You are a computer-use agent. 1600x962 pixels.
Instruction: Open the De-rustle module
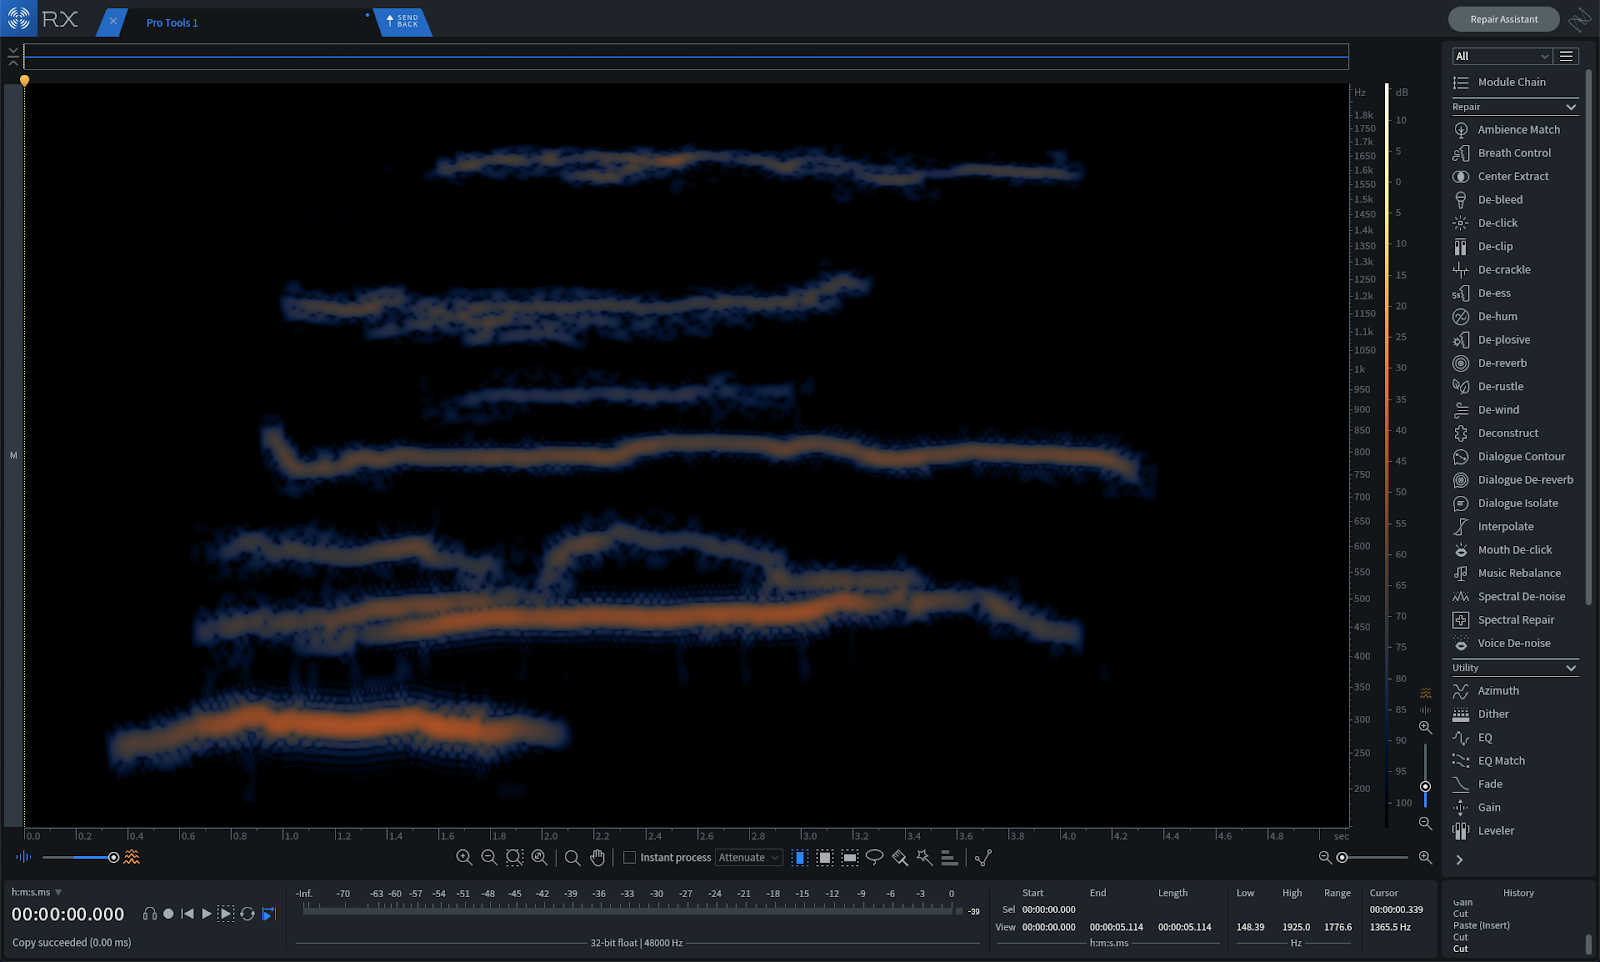point(1515,386)
